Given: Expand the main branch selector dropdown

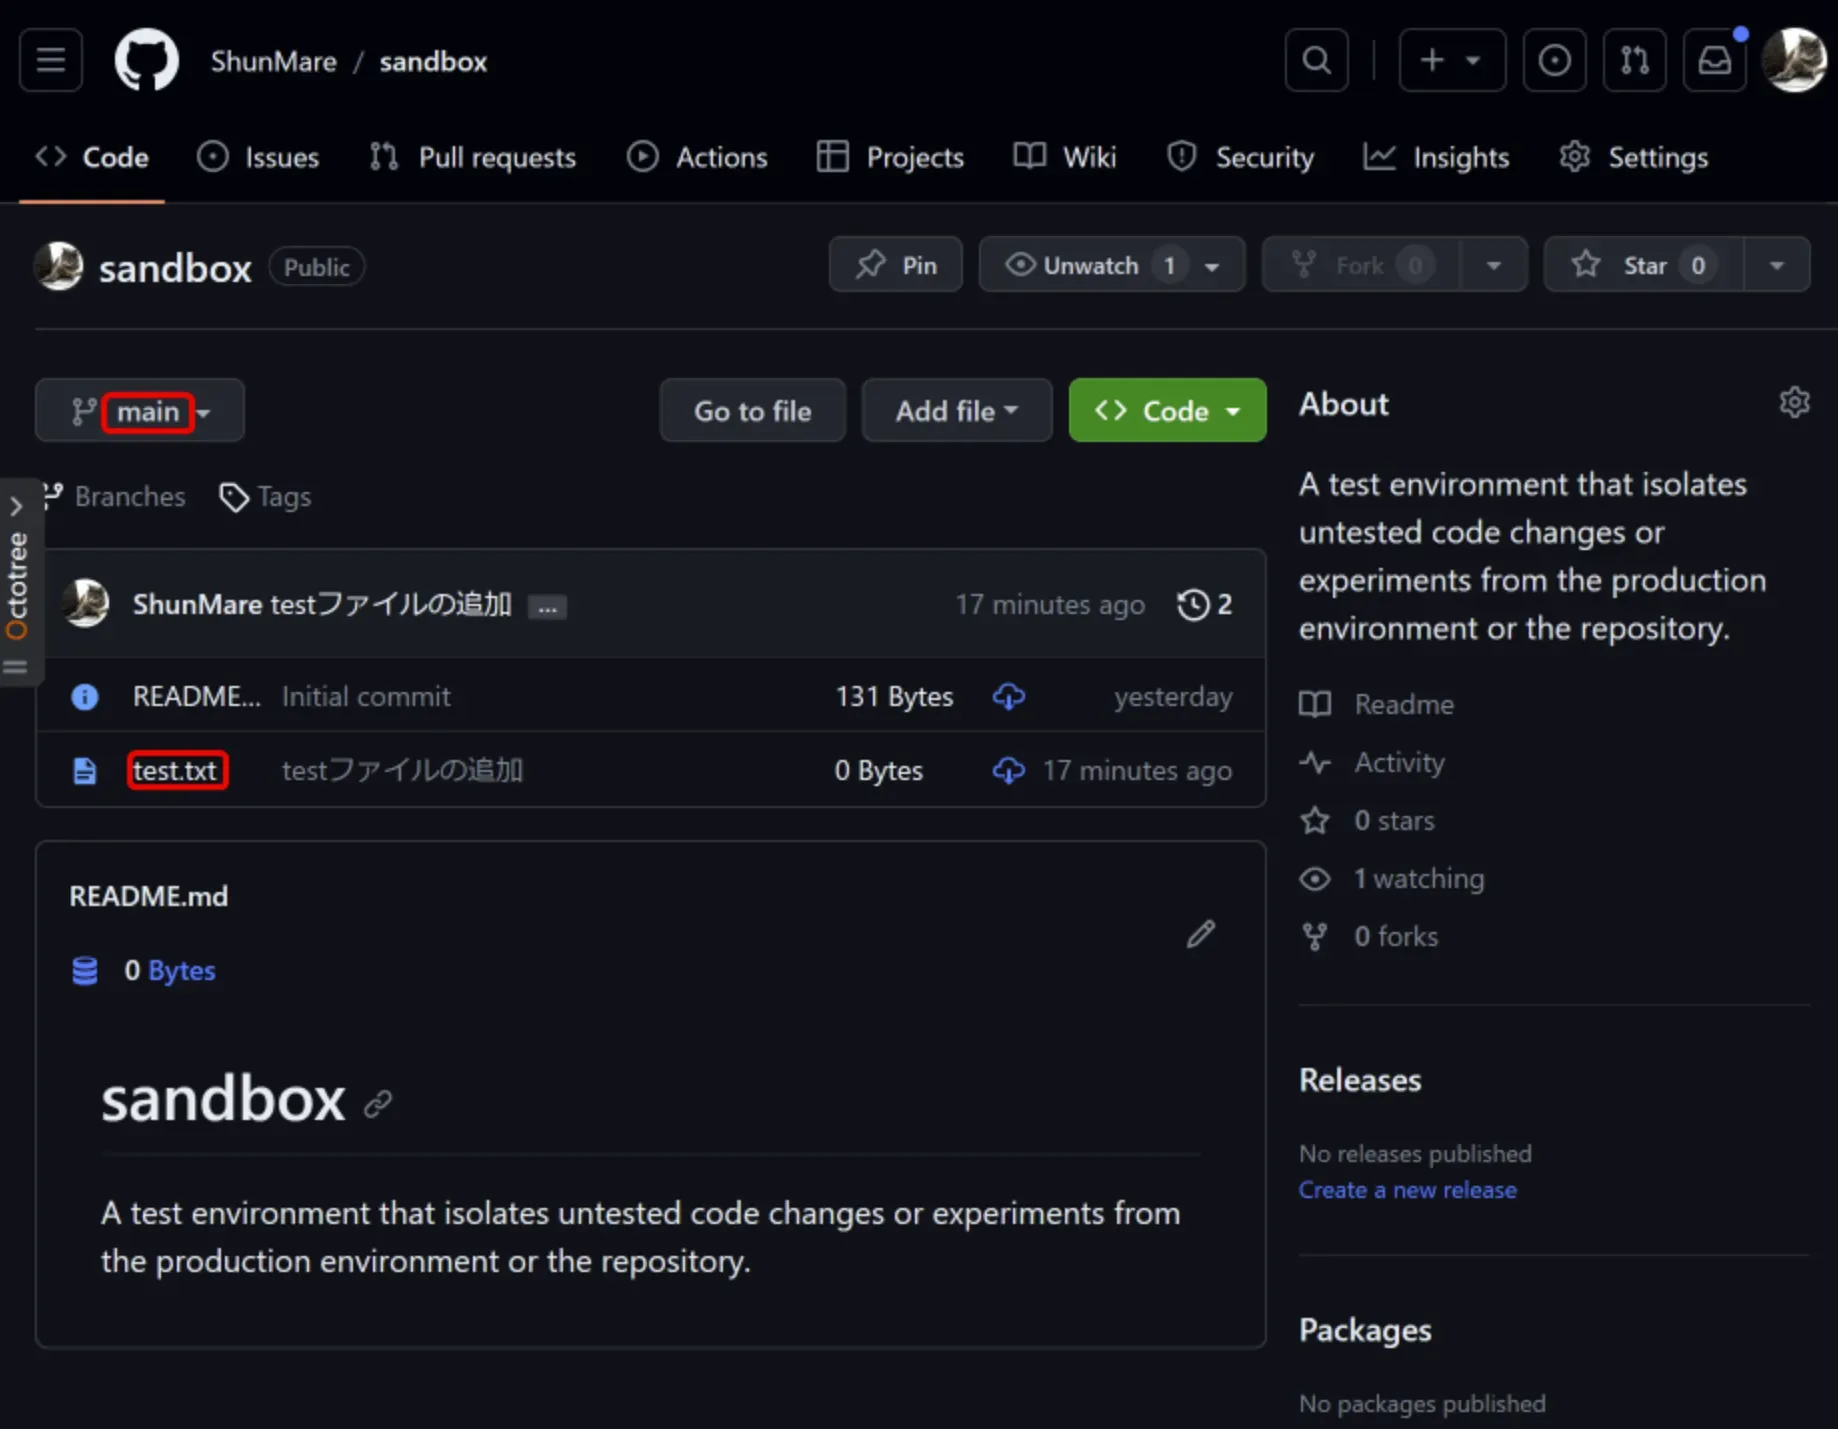Looking at the screenshot, I should point(140,411).
